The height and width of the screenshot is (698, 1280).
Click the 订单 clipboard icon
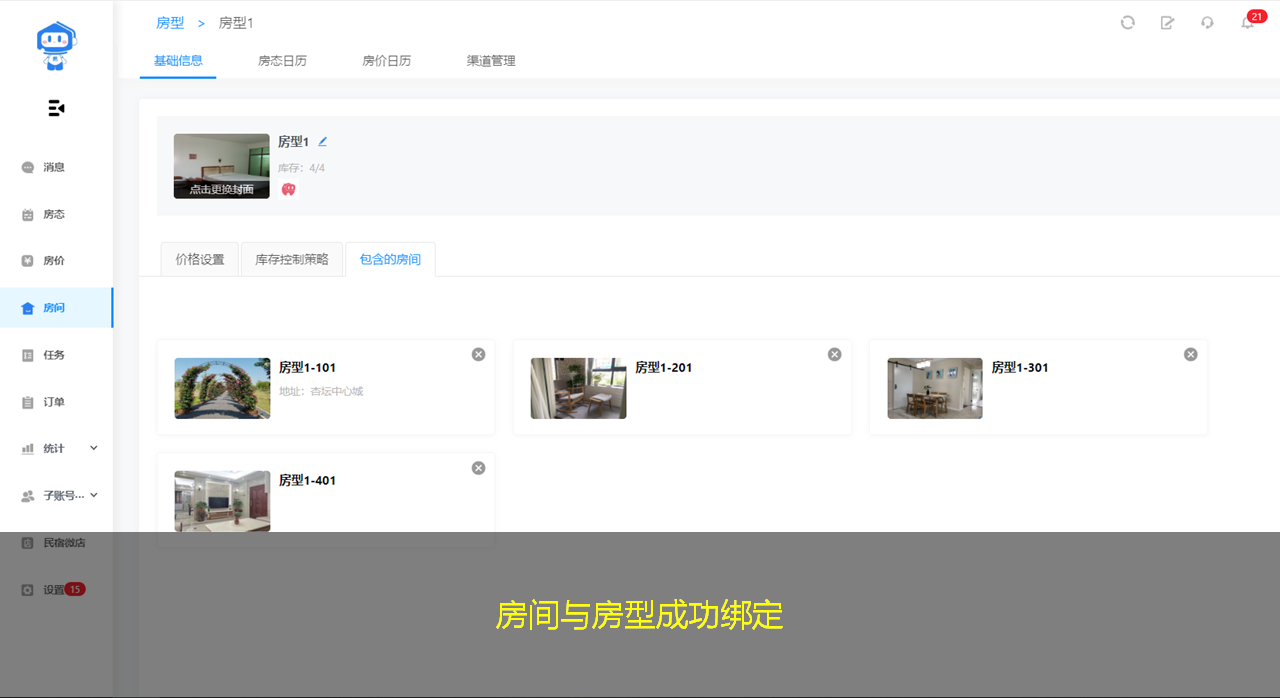pyautogui.click(x=28, y=402)
